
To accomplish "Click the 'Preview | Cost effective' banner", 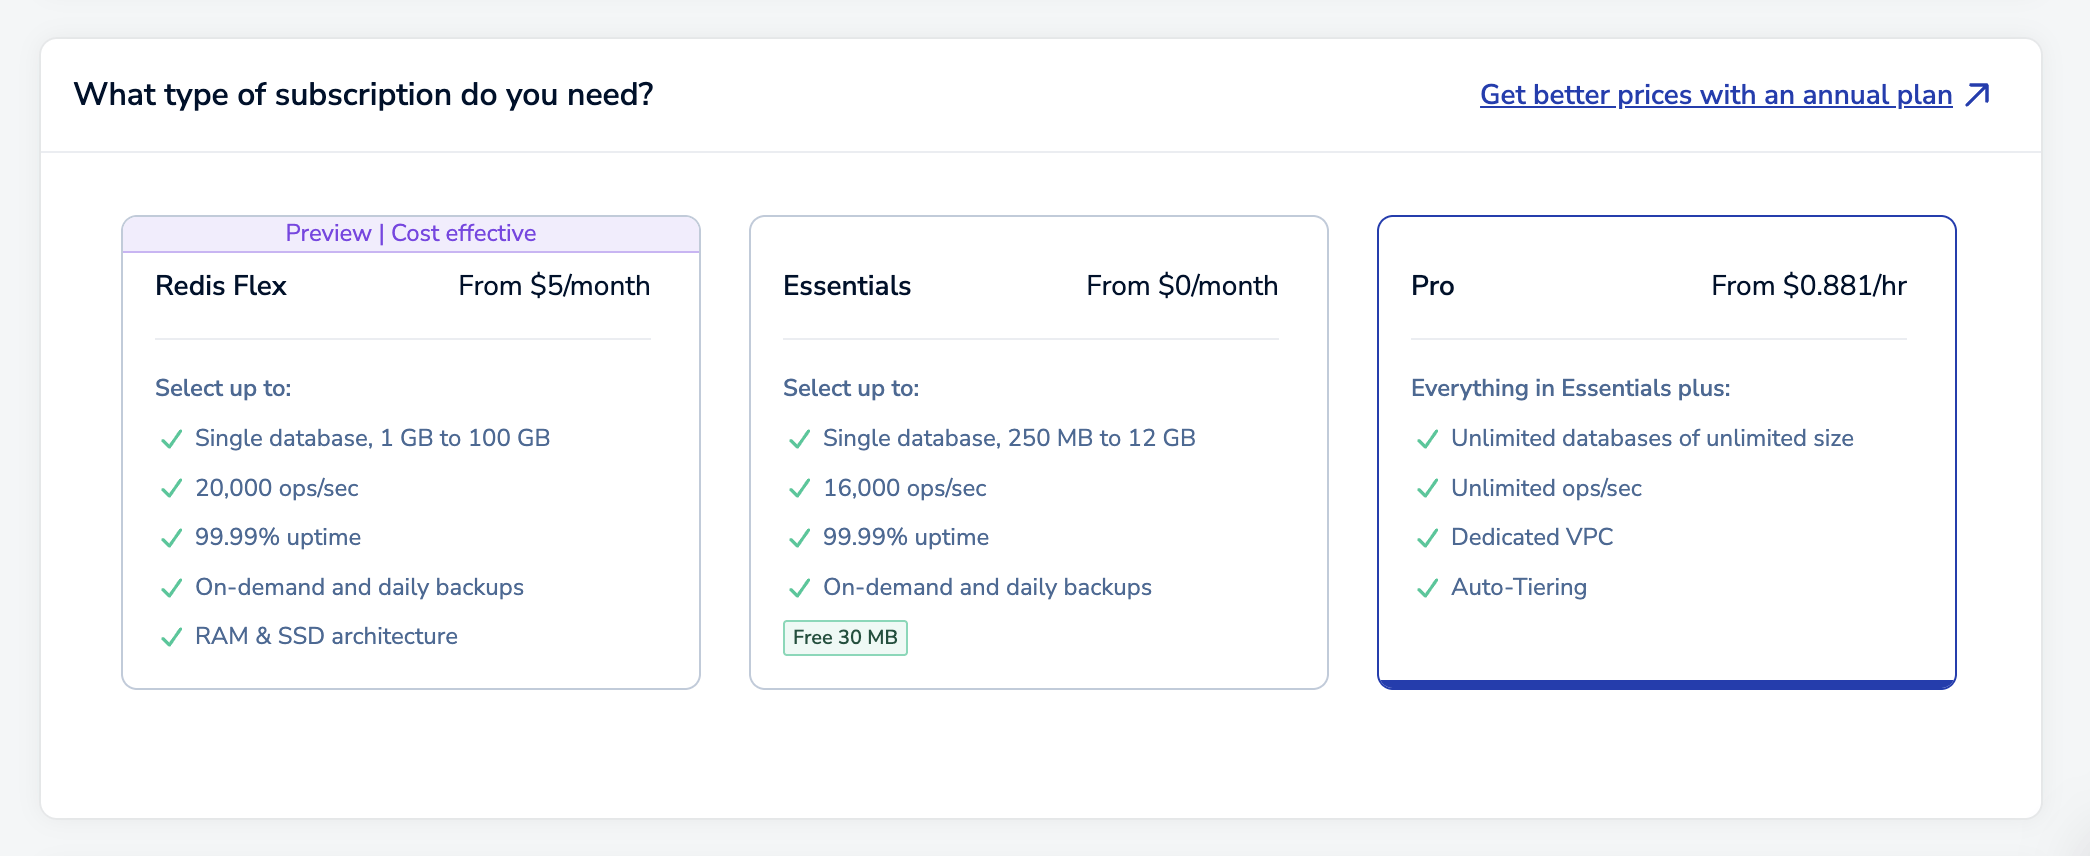I will [411, 234].
